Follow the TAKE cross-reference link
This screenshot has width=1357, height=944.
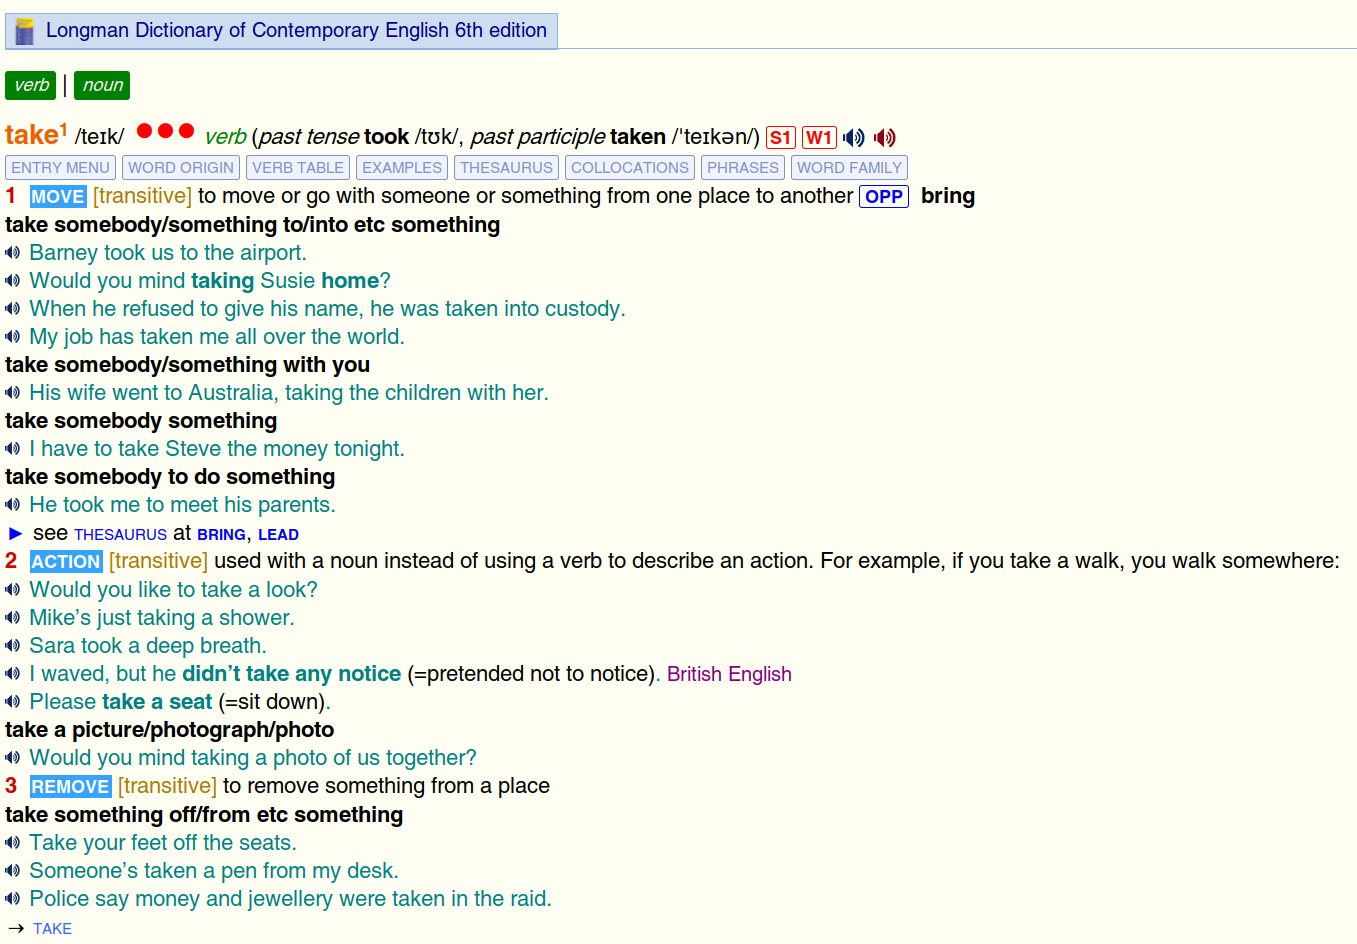click(52, 929)
